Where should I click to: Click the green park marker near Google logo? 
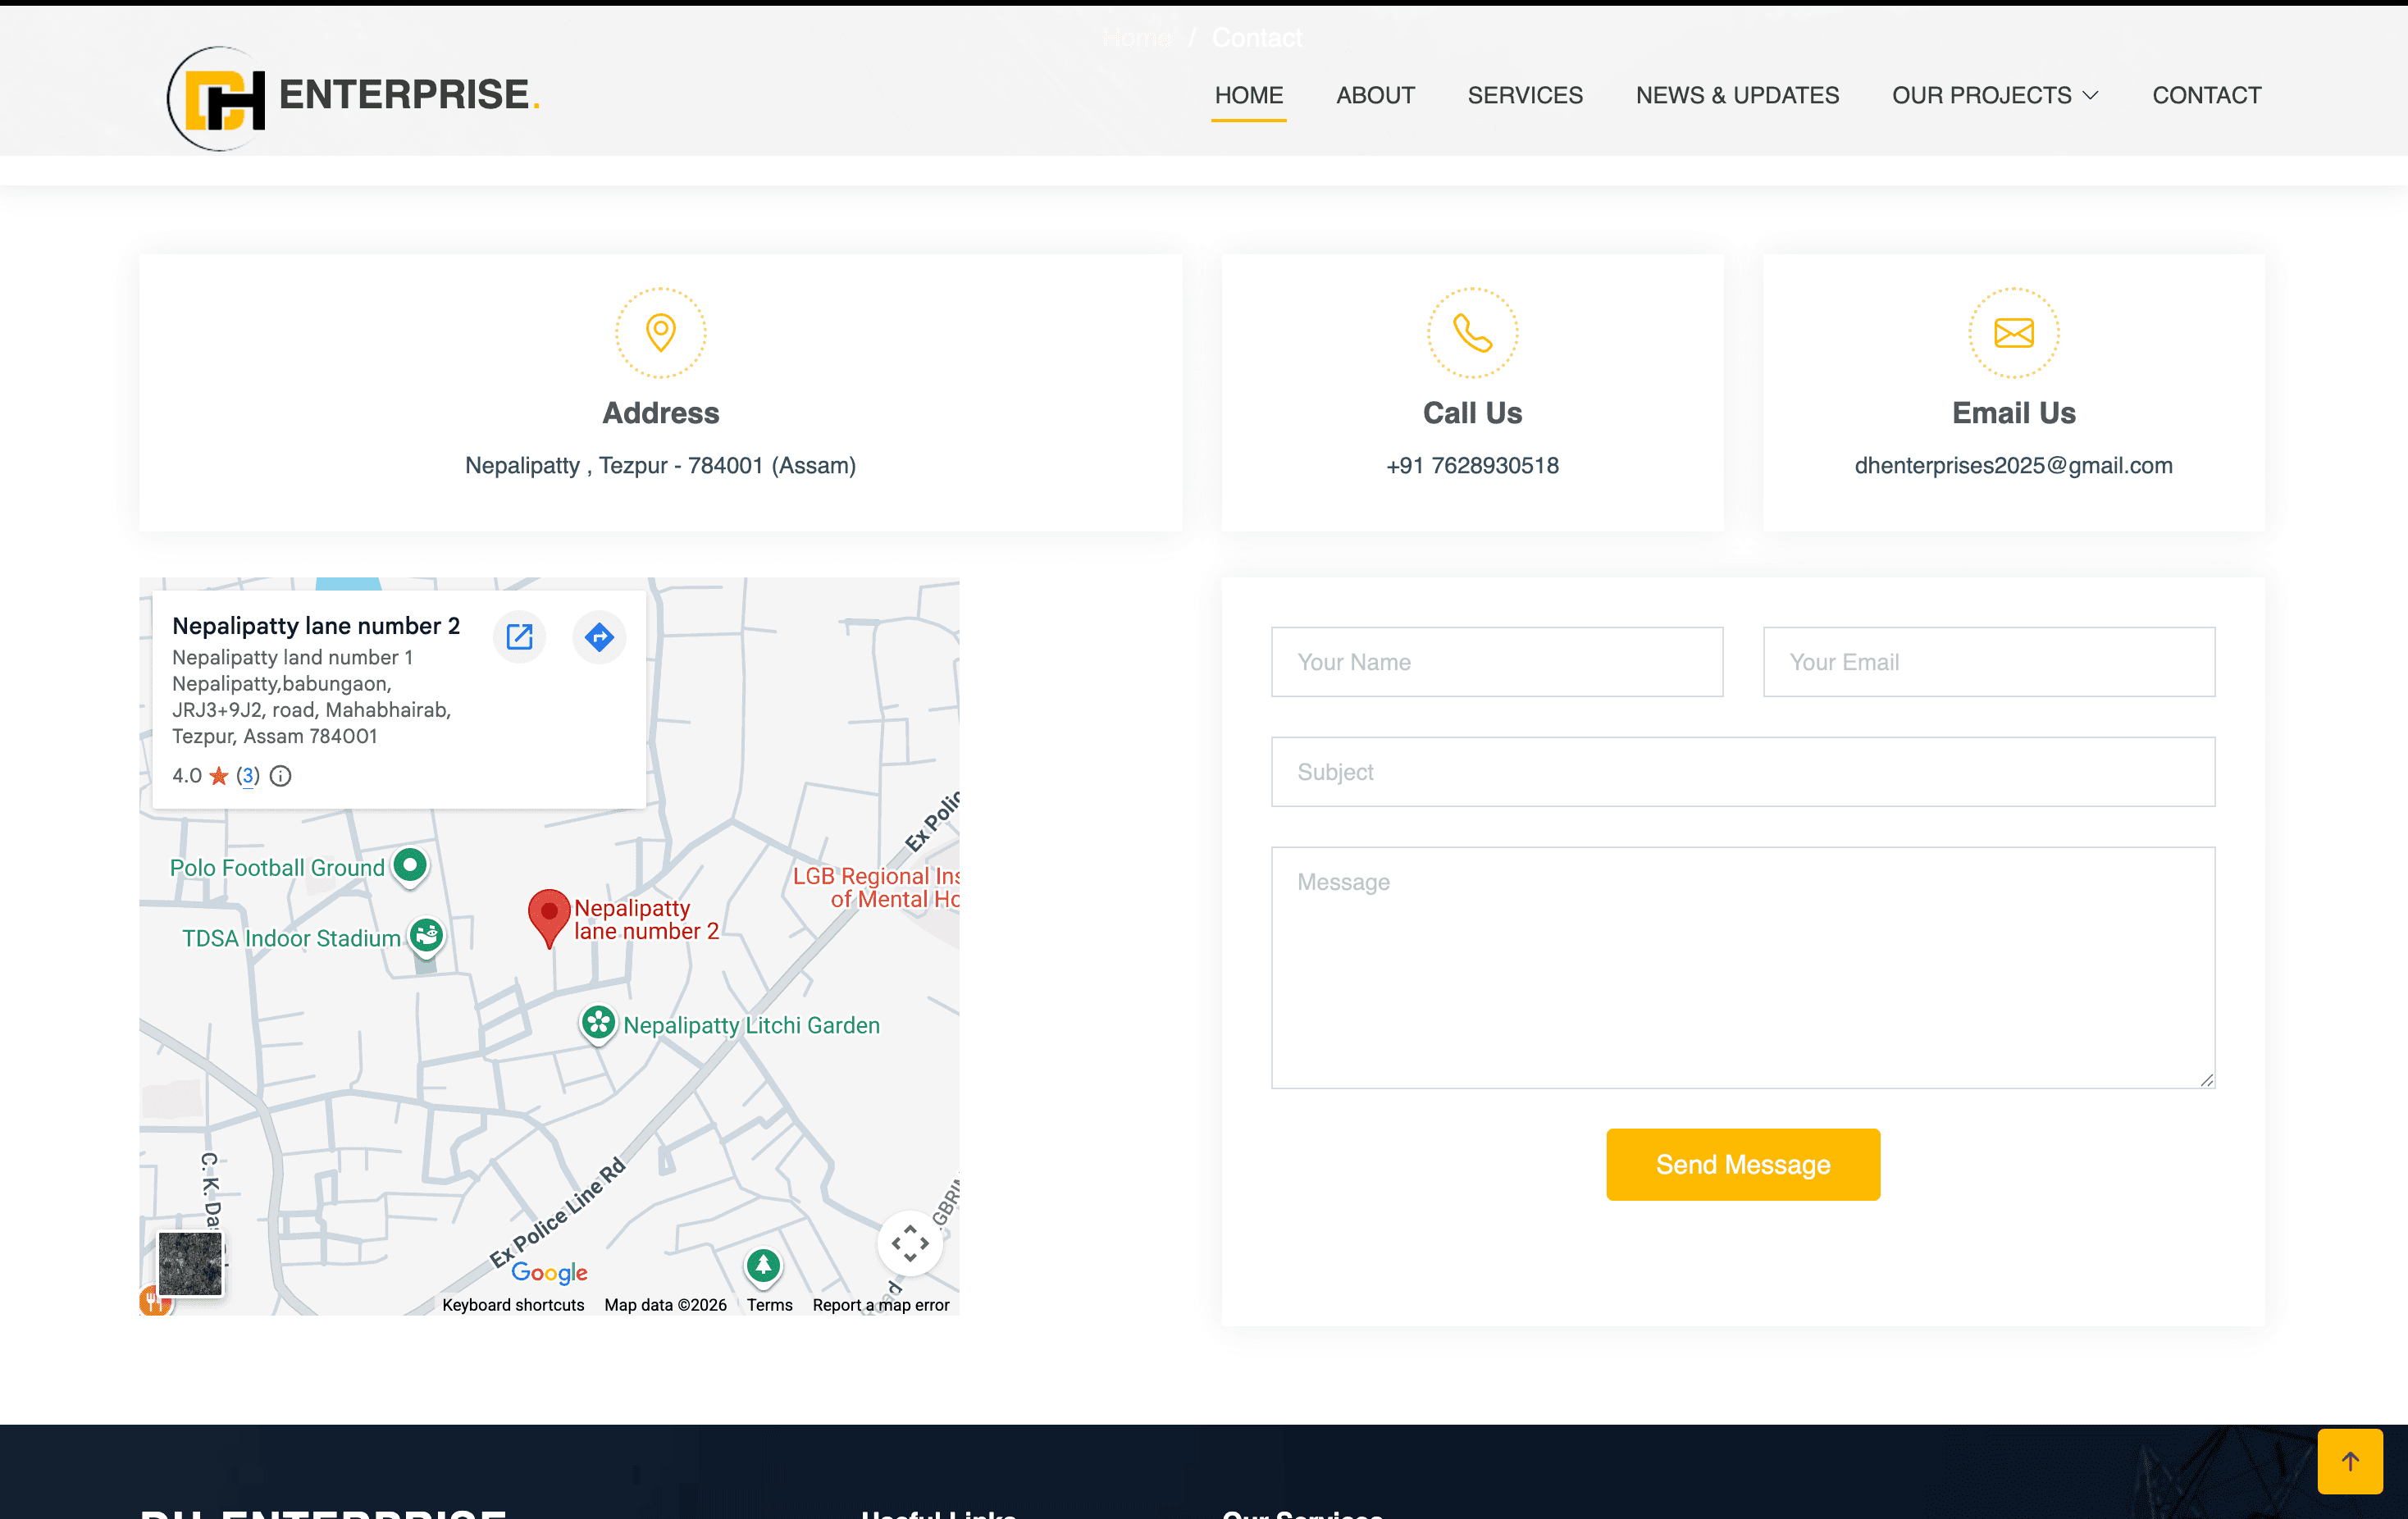(763, 1266)
